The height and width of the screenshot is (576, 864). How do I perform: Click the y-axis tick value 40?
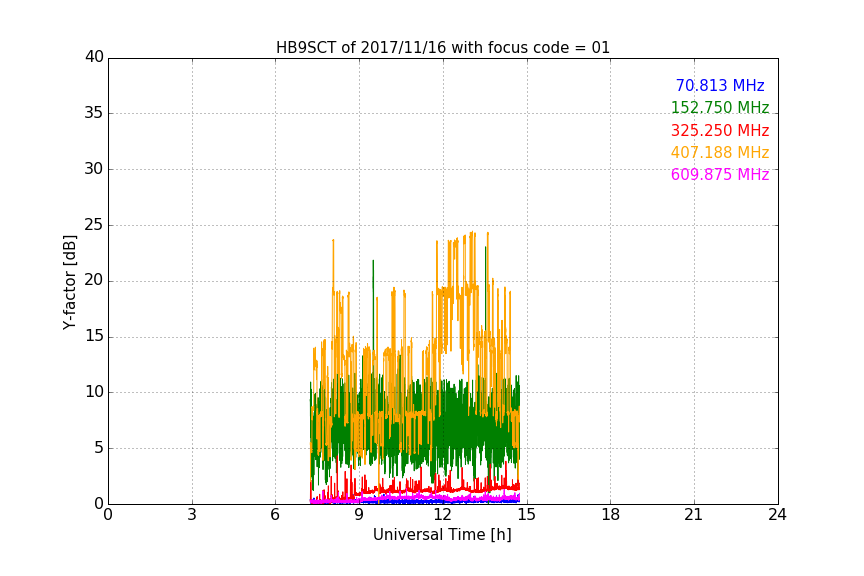[x=94, y=56]
